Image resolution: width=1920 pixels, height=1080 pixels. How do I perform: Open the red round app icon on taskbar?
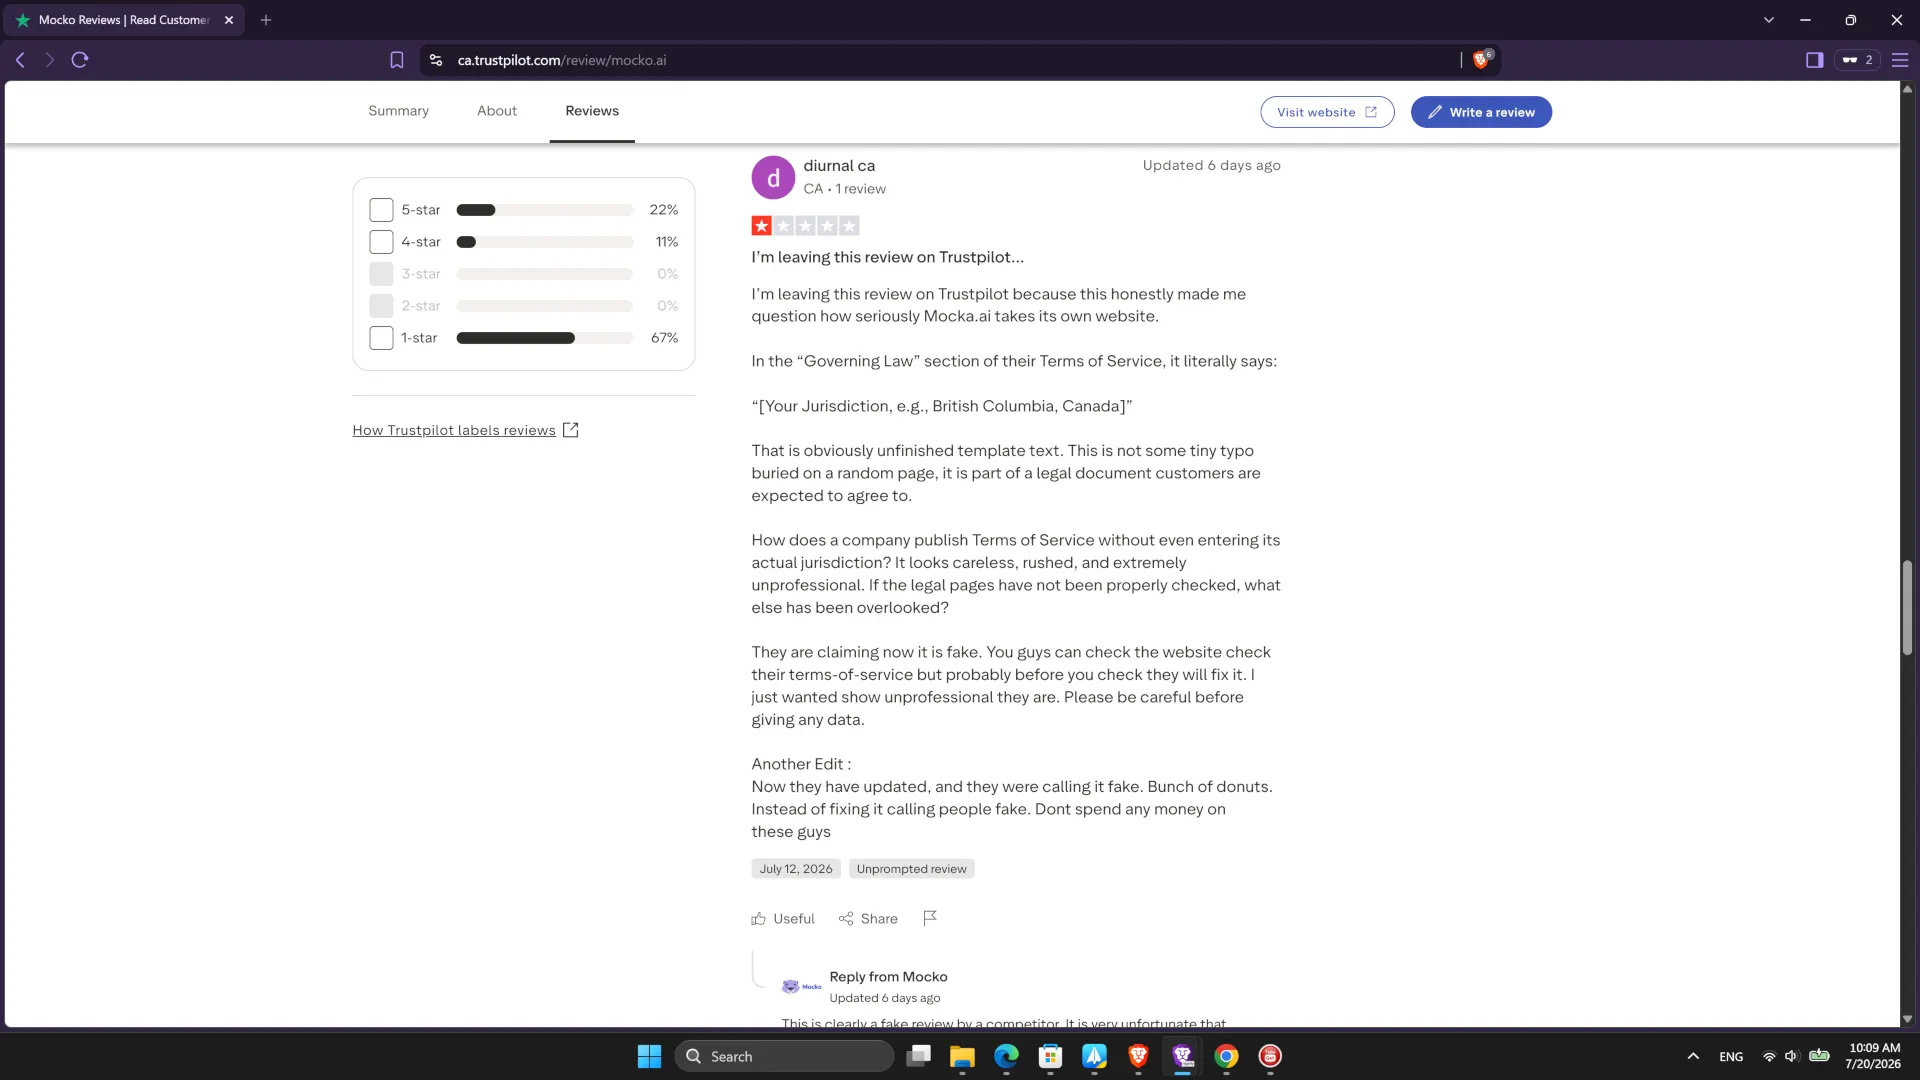(1270, 1056)
